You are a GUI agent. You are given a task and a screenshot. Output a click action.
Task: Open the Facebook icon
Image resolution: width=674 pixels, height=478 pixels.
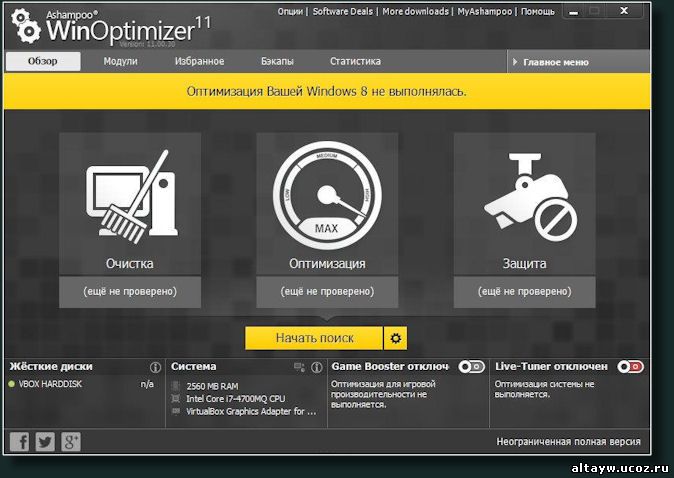click(20, 442)
